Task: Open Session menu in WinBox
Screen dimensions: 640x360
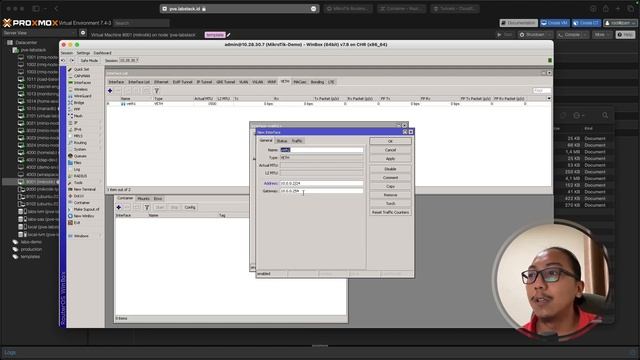Action: 67,53
